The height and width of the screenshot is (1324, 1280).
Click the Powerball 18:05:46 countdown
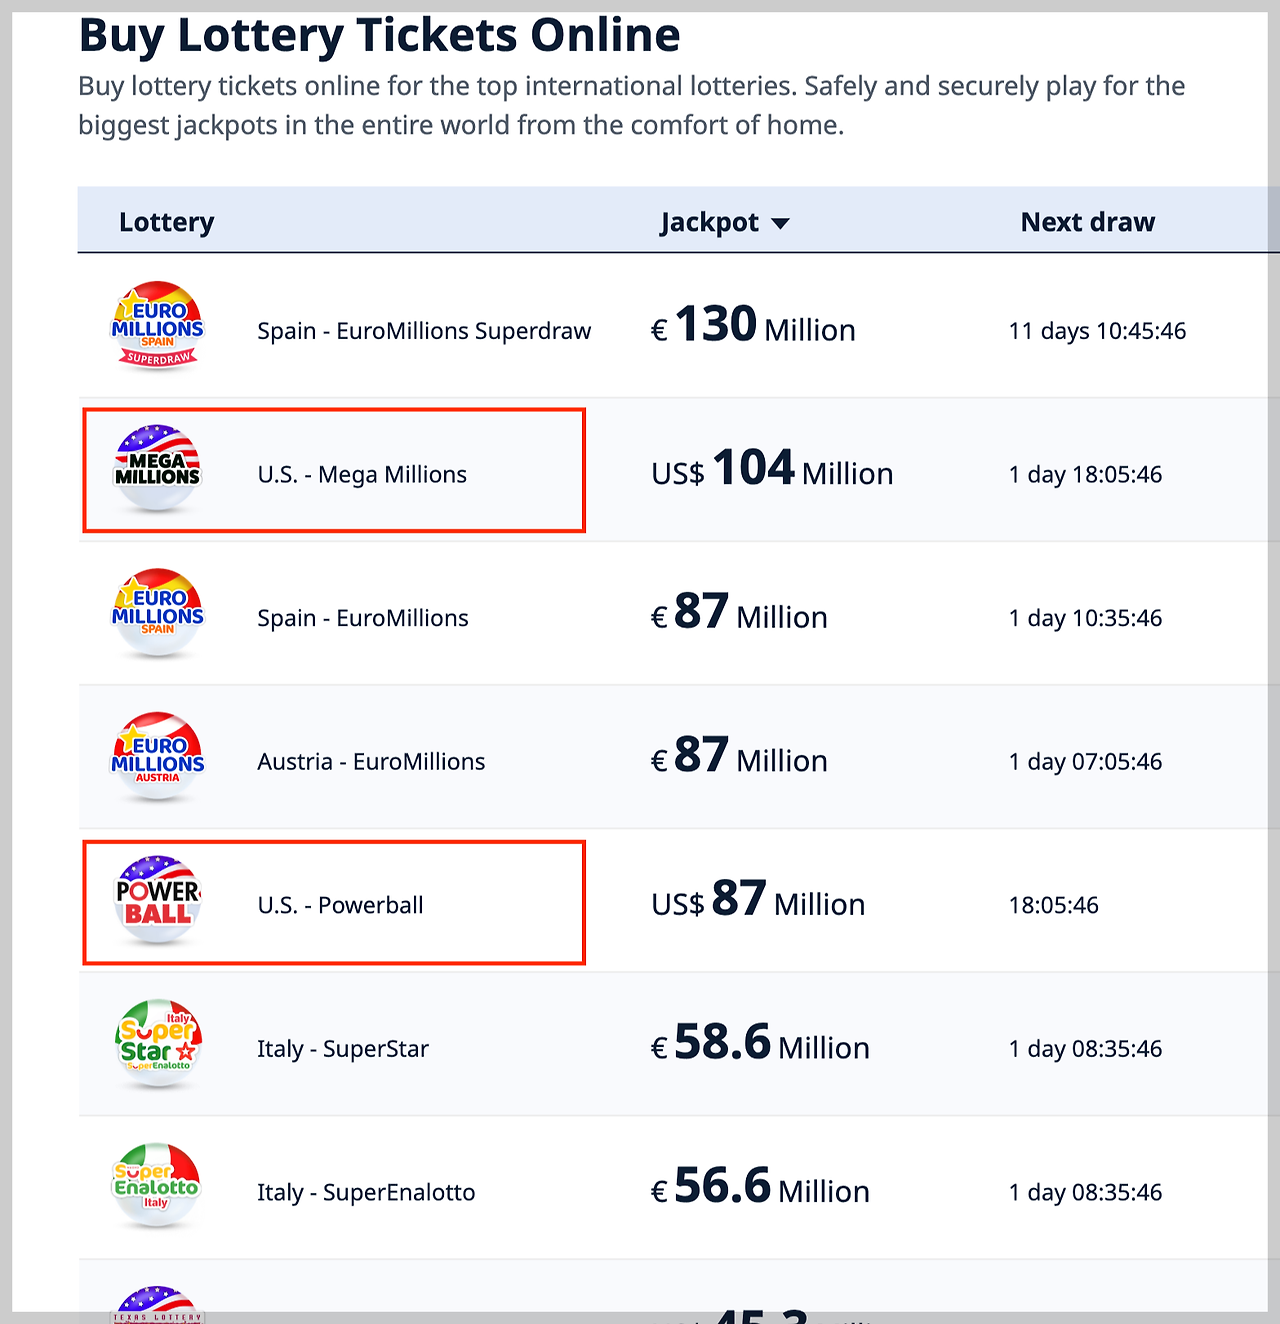tap(1053, 905)
